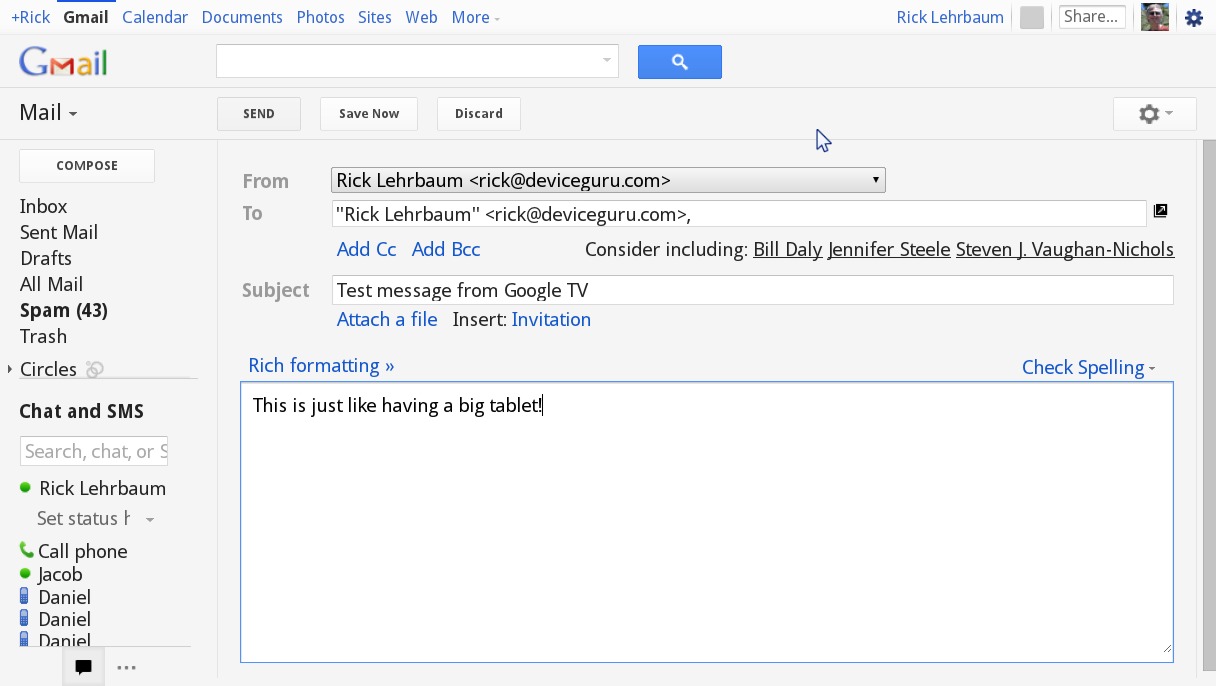Click into the Subject field
The width and height of the screenshot is (1216, 686).
pyautogui.click(x=752, y=290)
